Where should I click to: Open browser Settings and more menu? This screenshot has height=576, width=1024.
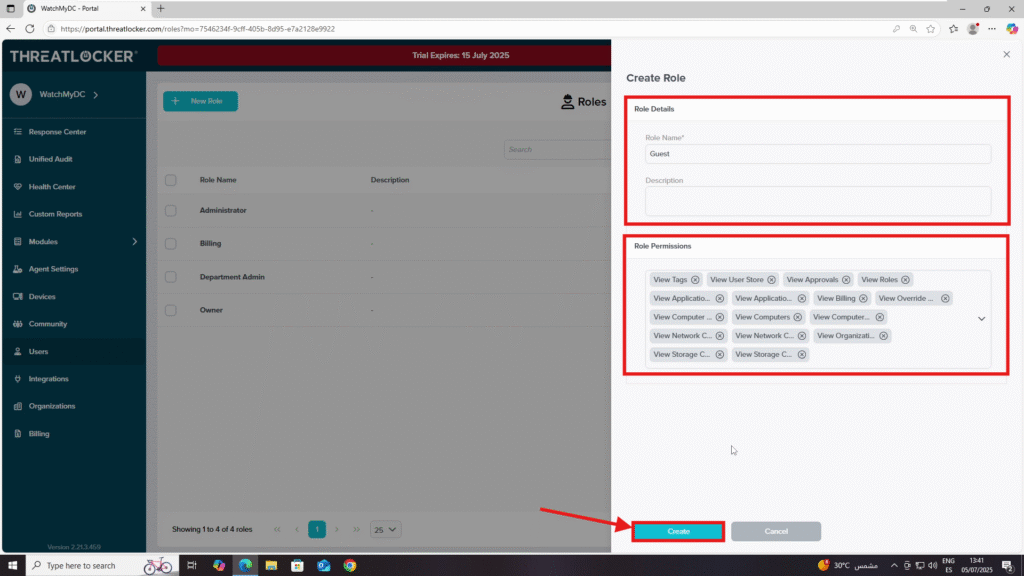tap(992, 29)
